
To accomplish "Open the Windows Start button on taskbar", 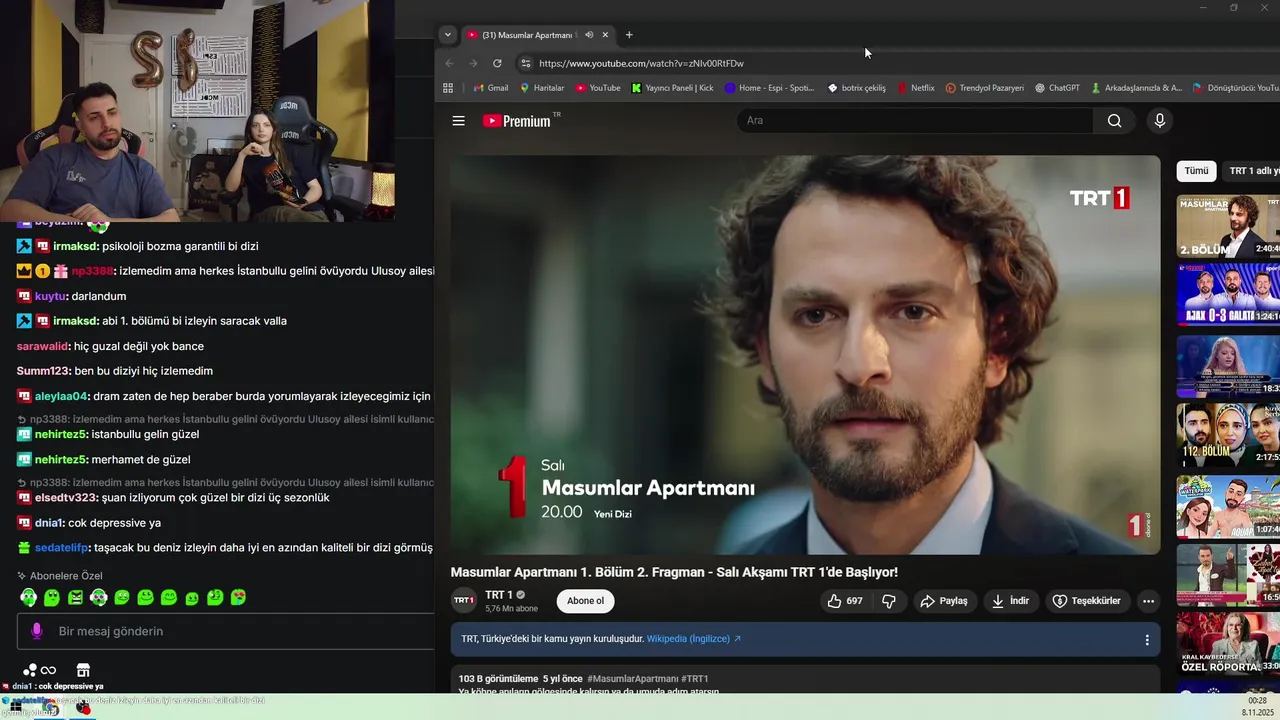I will (x=17, y=707).
